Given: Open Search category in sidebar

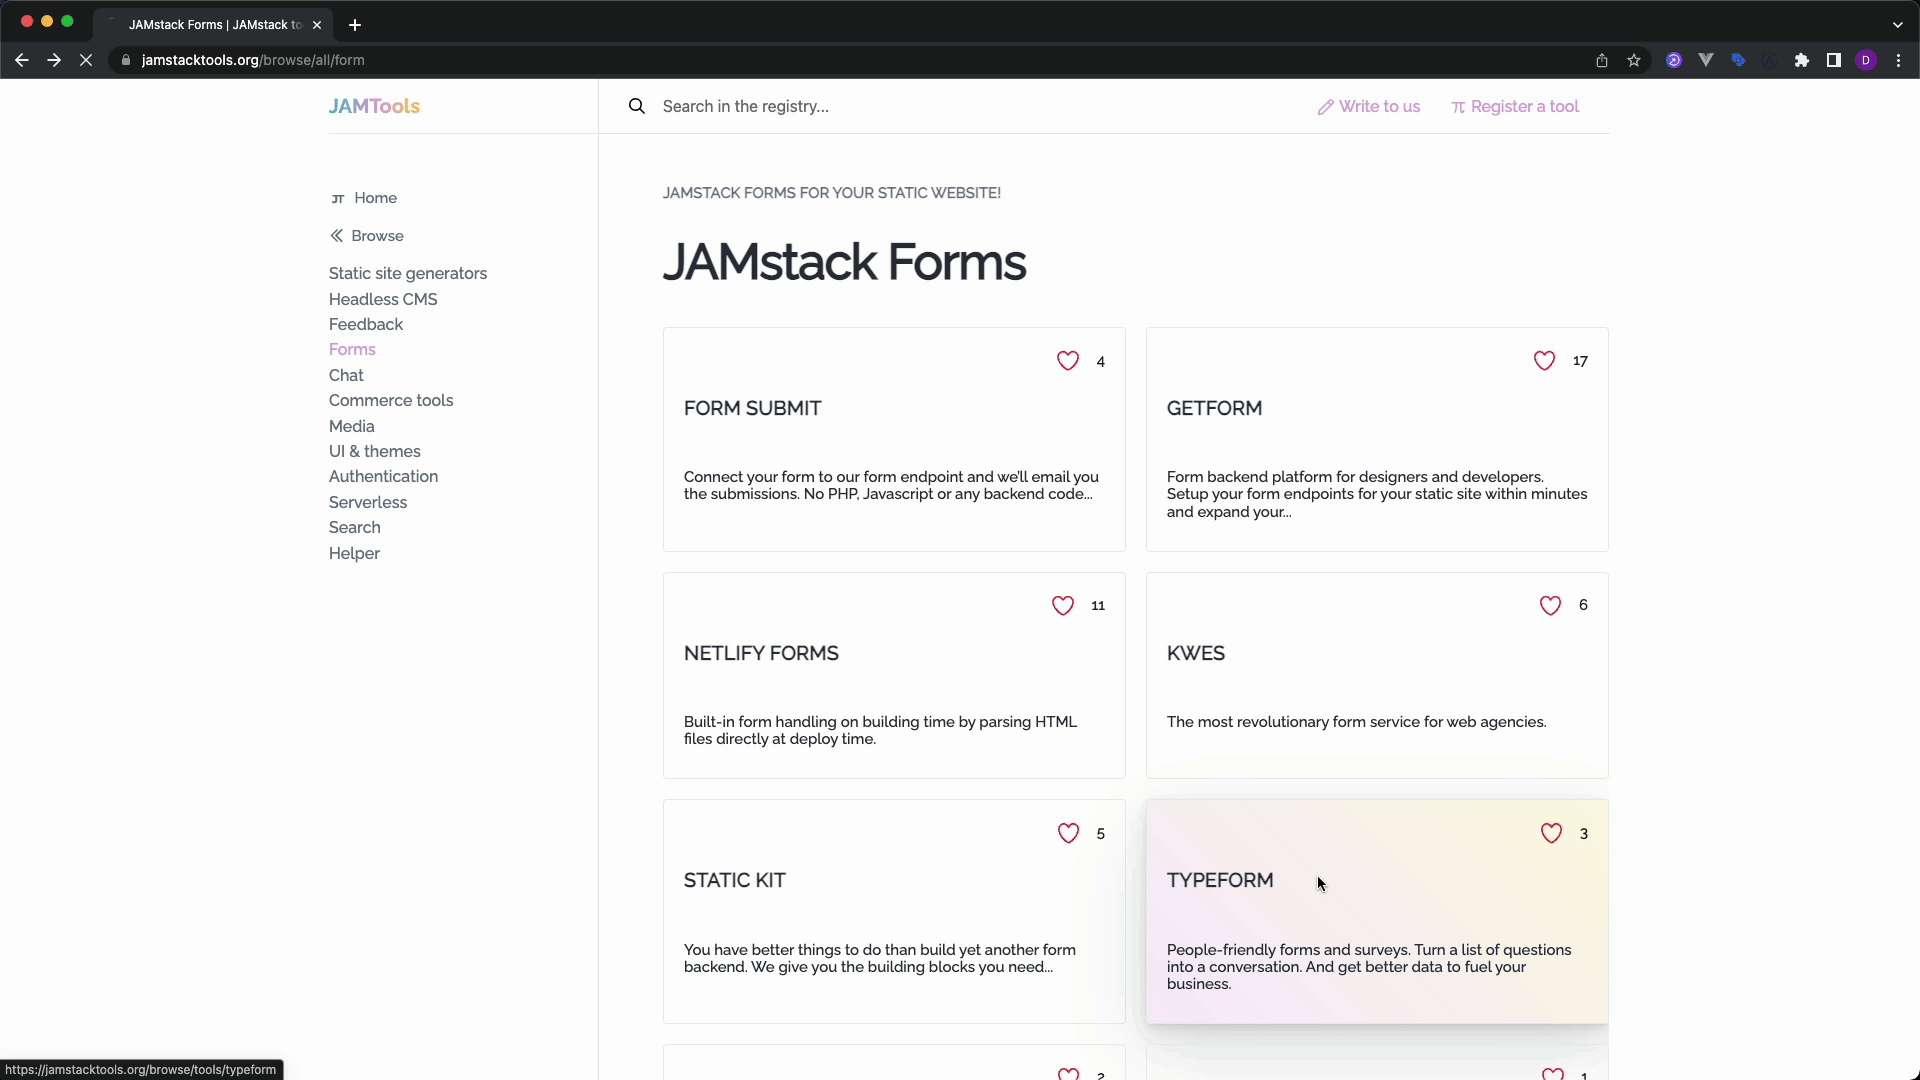Looking at the screenshot, I should 355,527.
